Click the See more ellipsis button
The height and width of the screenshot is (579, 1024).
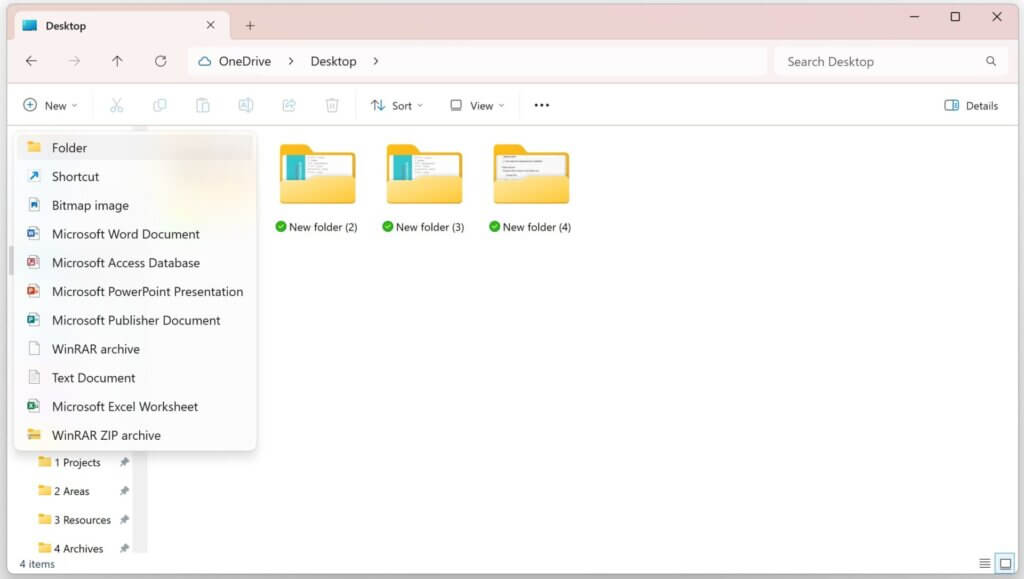(541, 105)
